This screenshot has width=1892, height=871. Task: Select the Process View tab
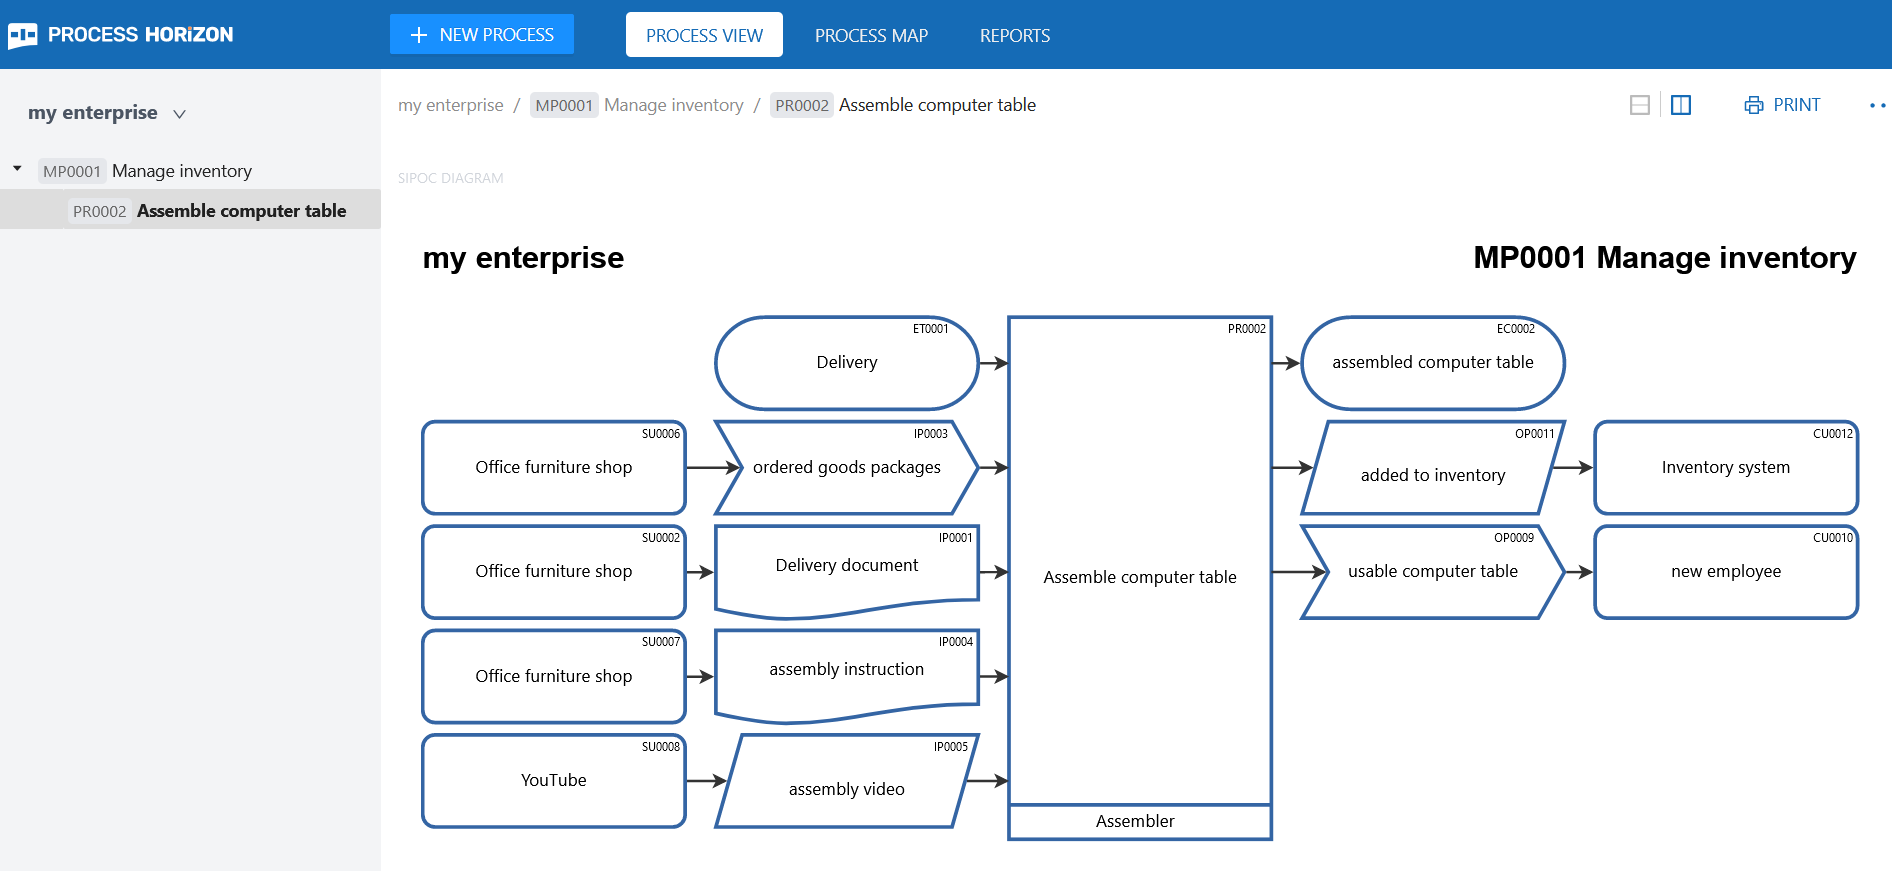click(x=704, y=35)
